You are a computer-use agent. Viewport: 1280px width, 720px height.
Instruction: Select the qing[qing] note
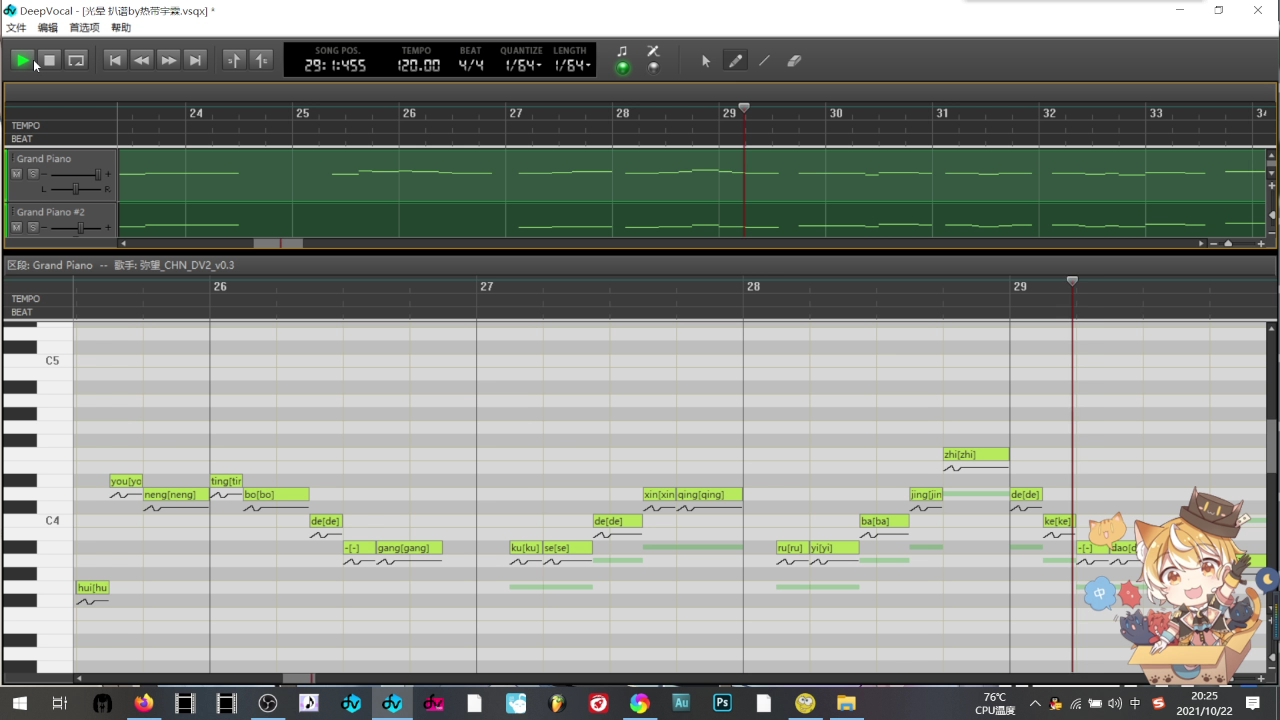click(x=709, y=494)
